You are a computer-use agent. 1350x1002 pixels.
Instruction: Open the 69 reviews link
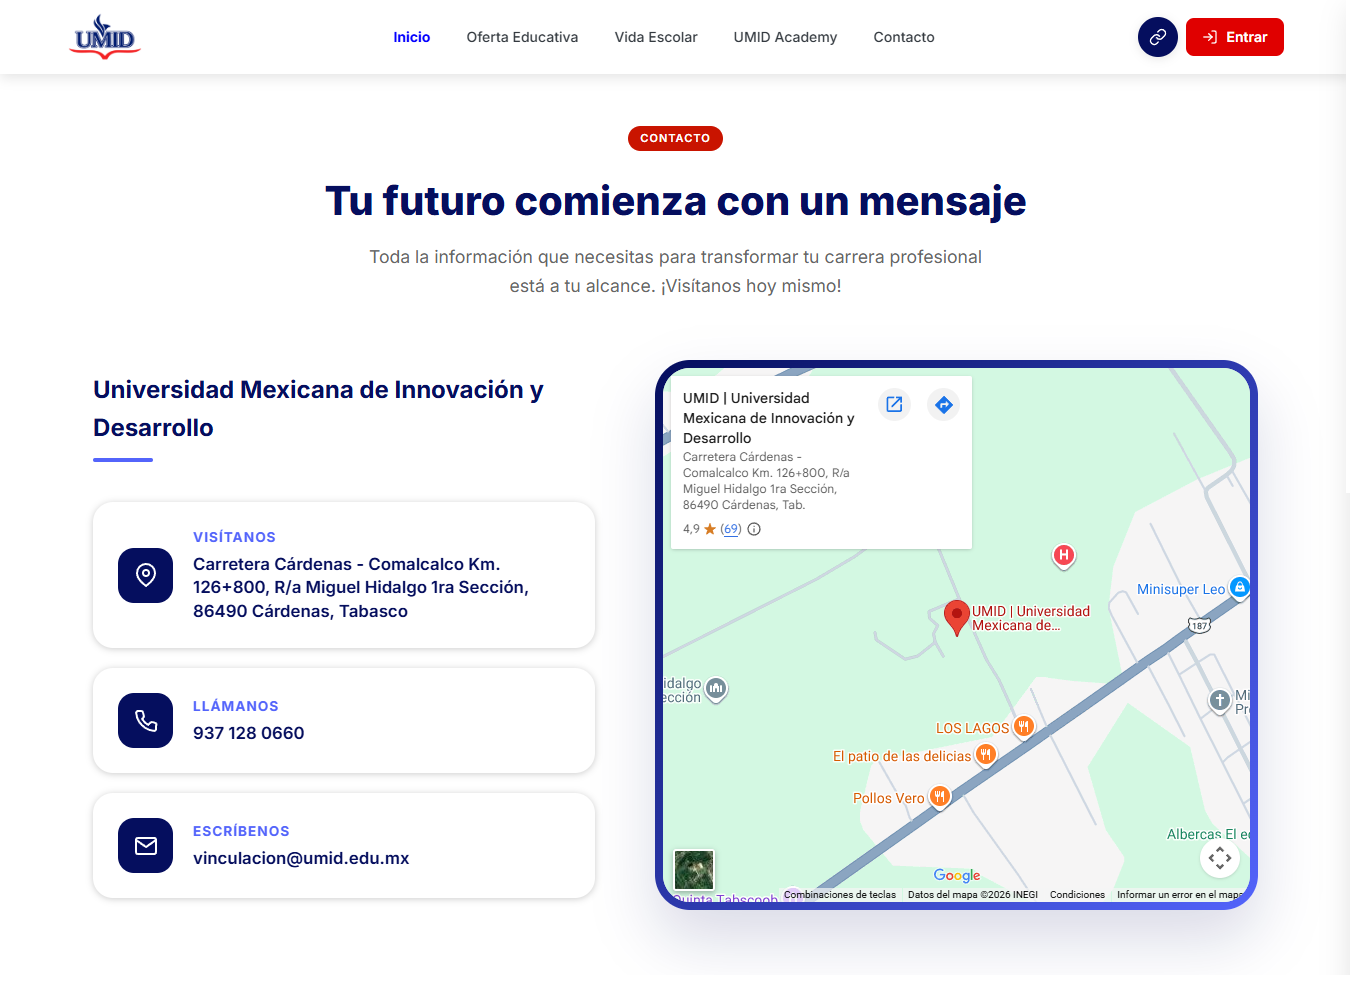(x=731, y=529)
